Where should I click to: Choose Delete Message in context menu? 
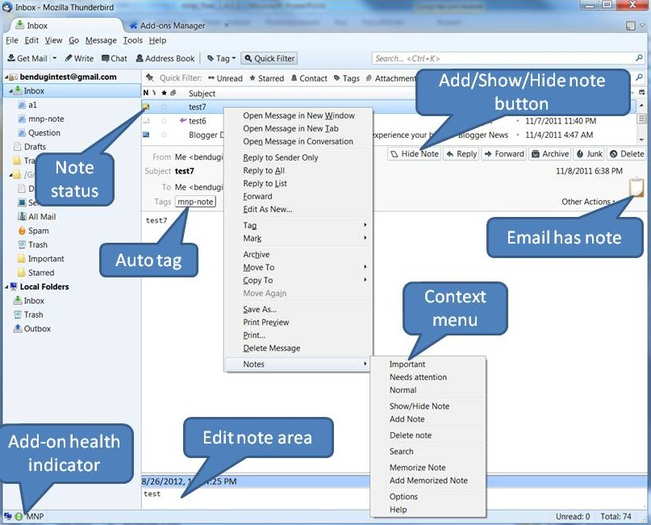tap(299, 348)
